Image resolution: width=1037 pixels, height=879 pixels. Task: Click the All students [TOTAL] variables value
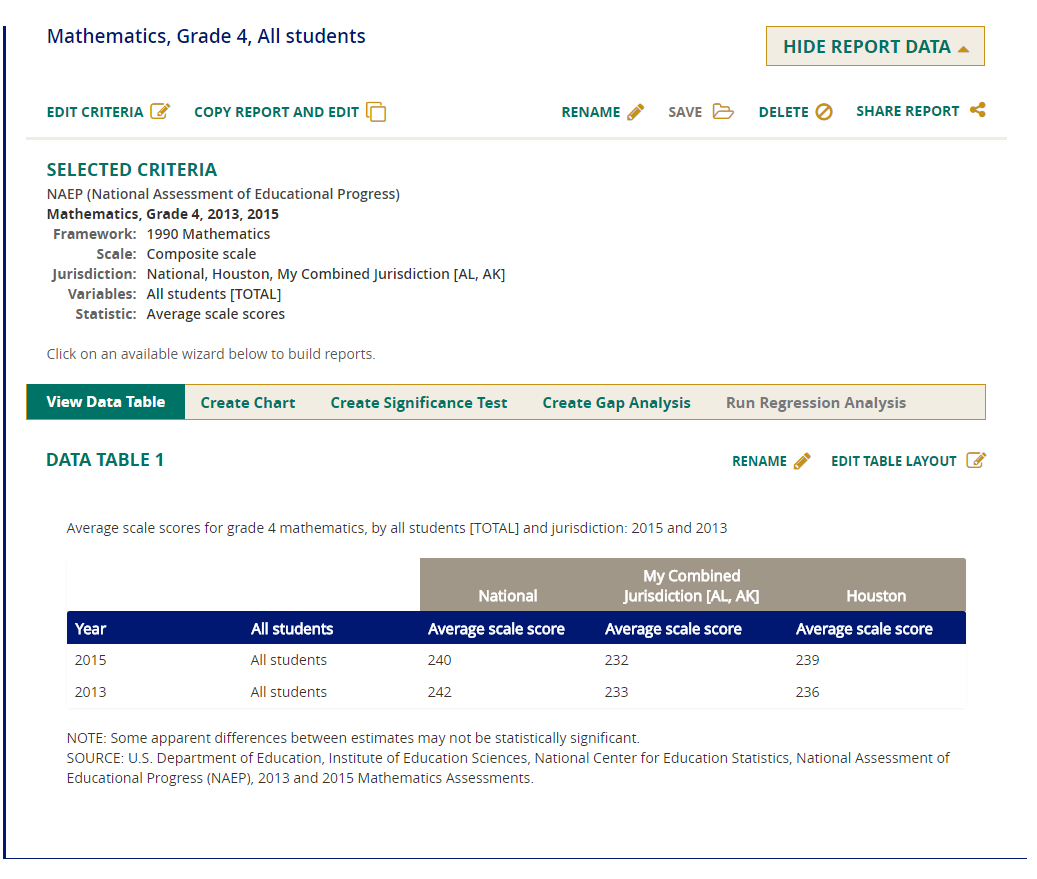coord(214,294)
